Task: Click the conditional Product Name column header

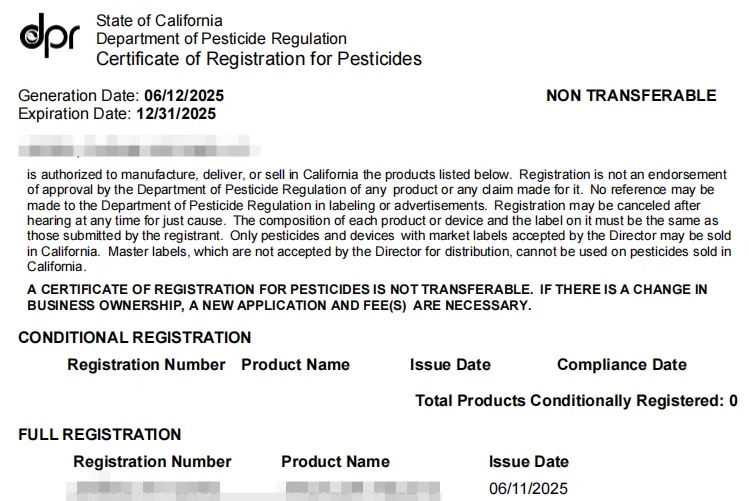Action: 295,365
